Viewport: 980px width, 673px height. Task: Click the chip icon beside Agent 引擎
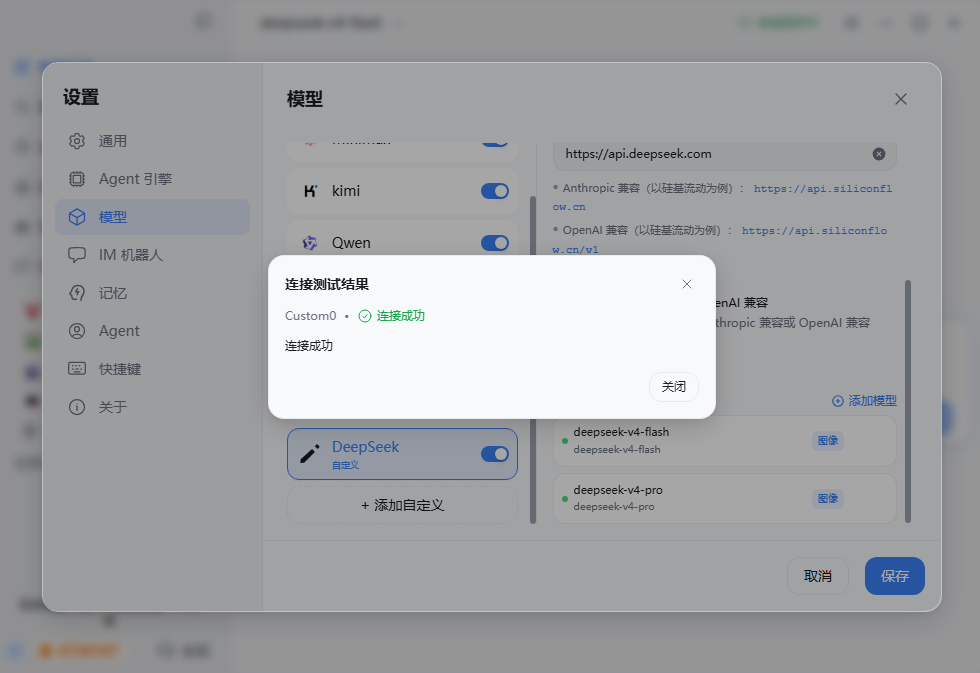(x=77, y=179)
